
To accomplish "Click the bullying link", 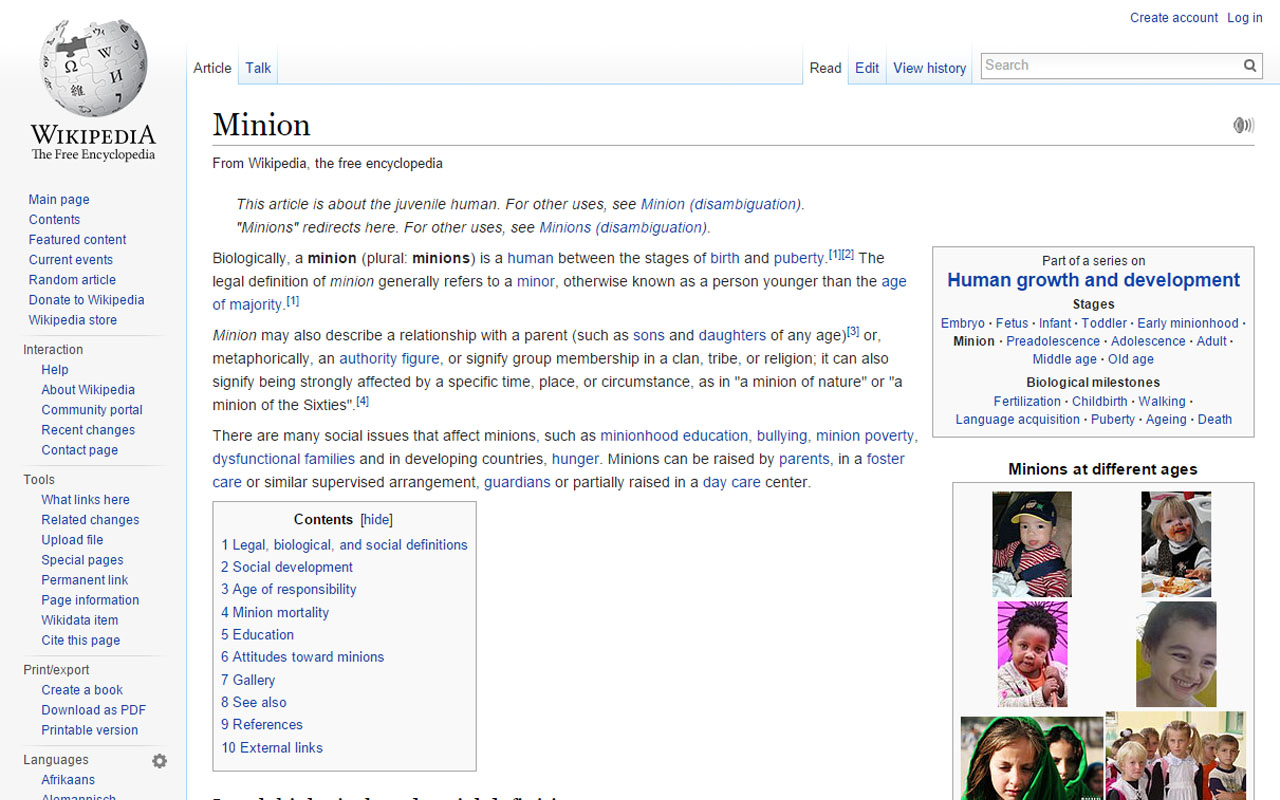I will click(782, 436).
